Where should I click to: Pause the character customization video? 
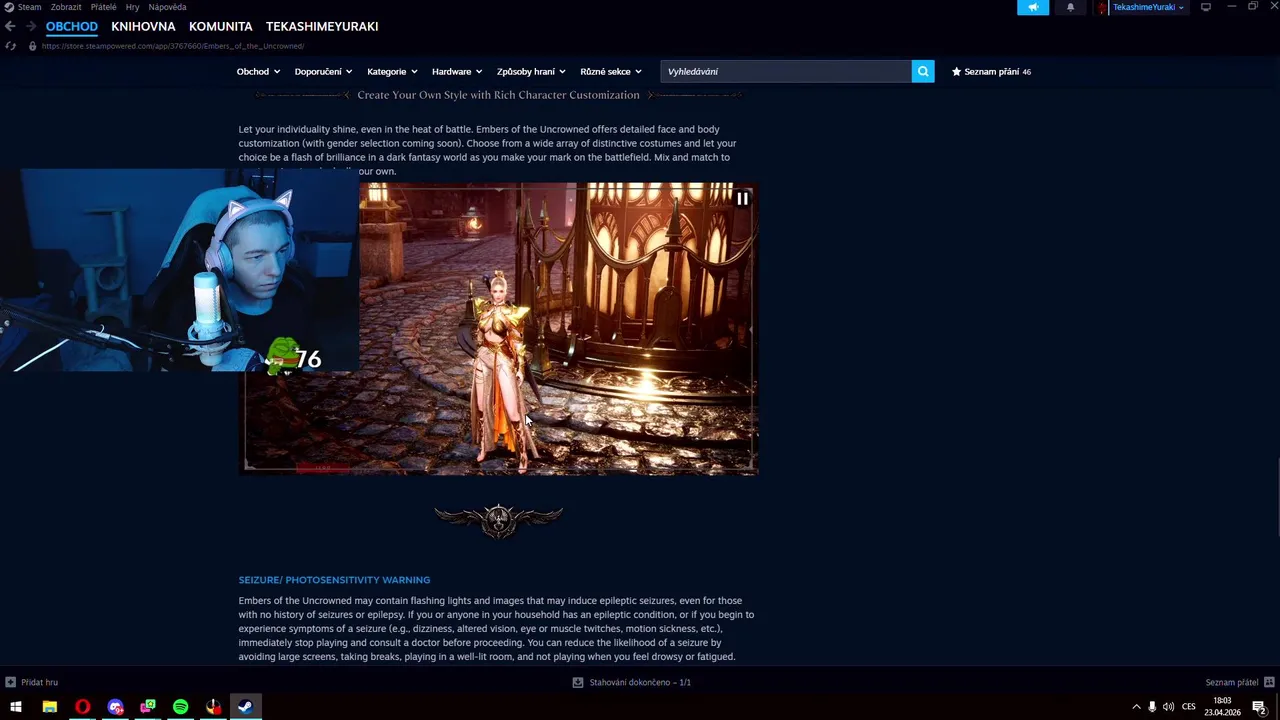(x=742, y=198)
